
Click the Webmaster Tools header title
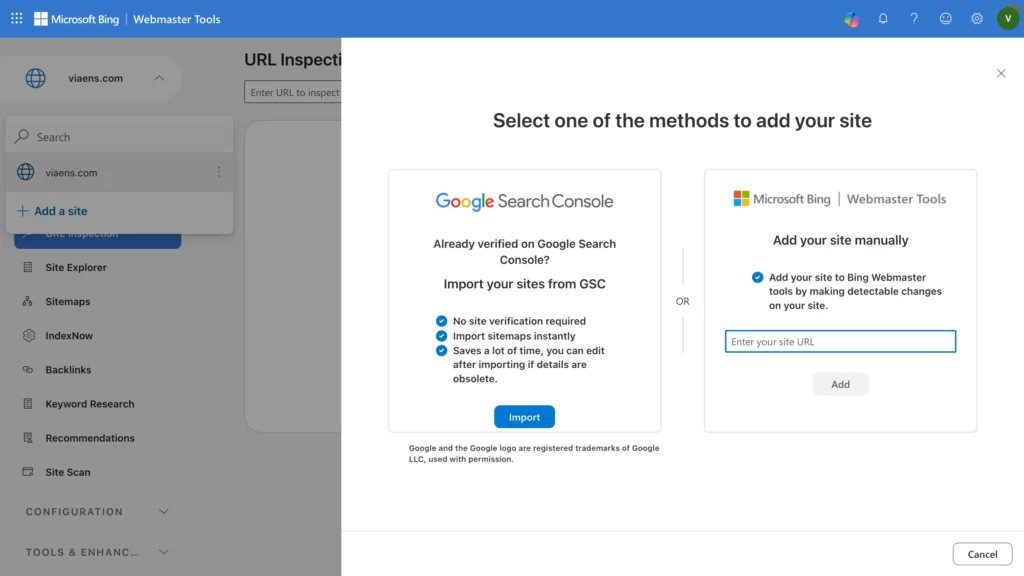176,19
